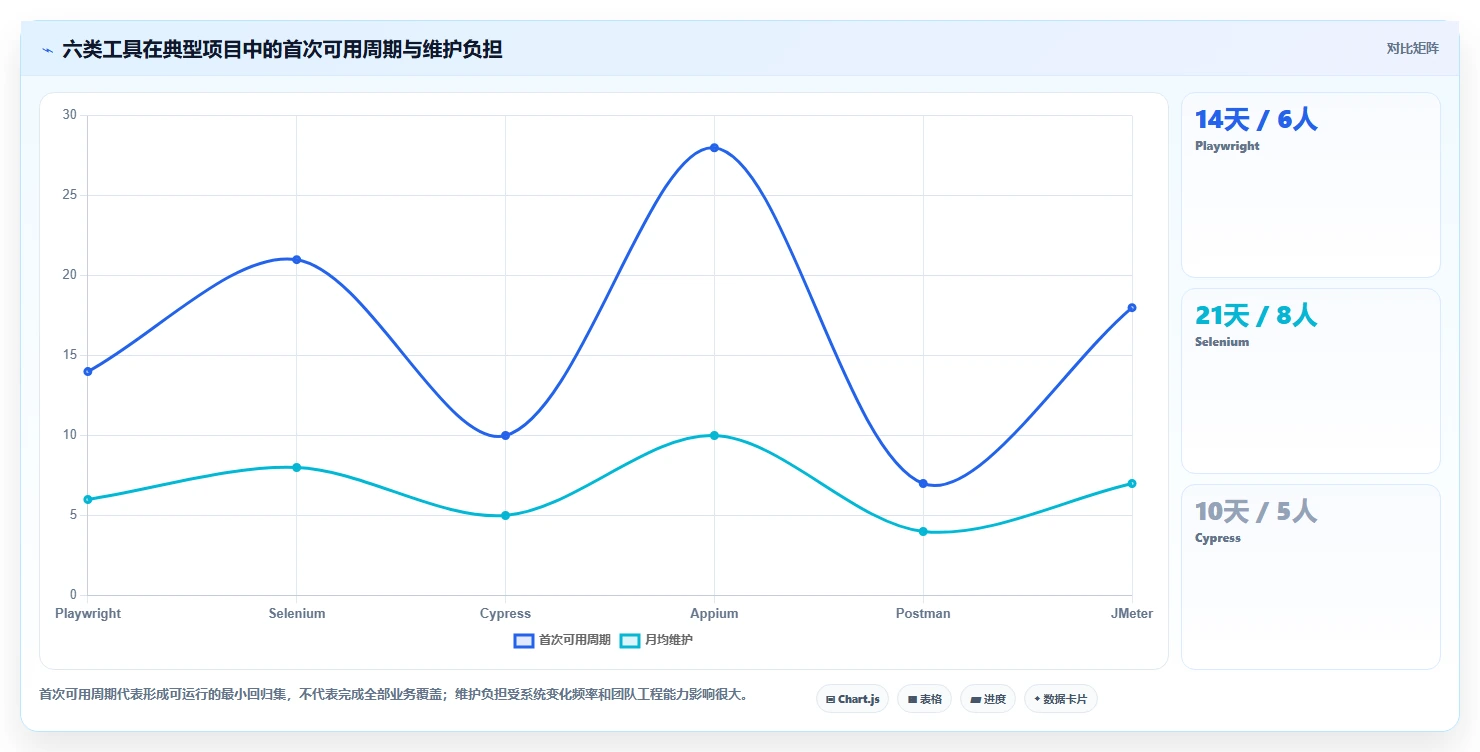The image size is (1480, 752).
Task: Select the Chart.js pill tag
Action: [852, 699]
